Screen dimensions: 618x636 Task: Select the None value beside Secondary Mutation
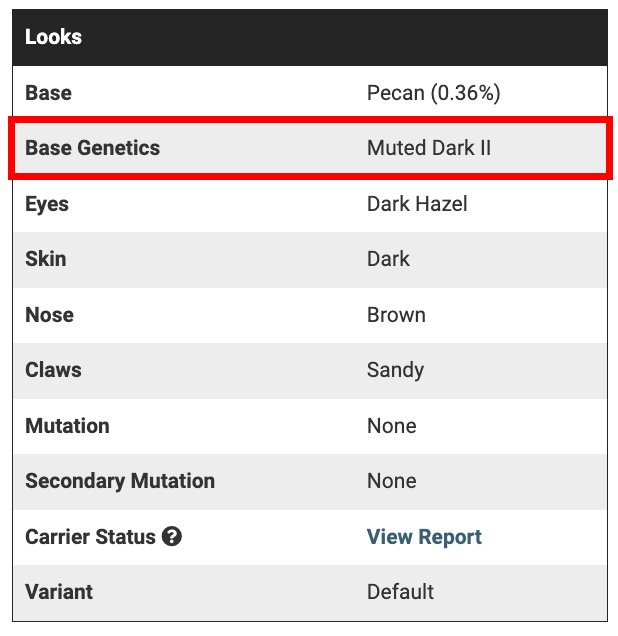(391, 481)
